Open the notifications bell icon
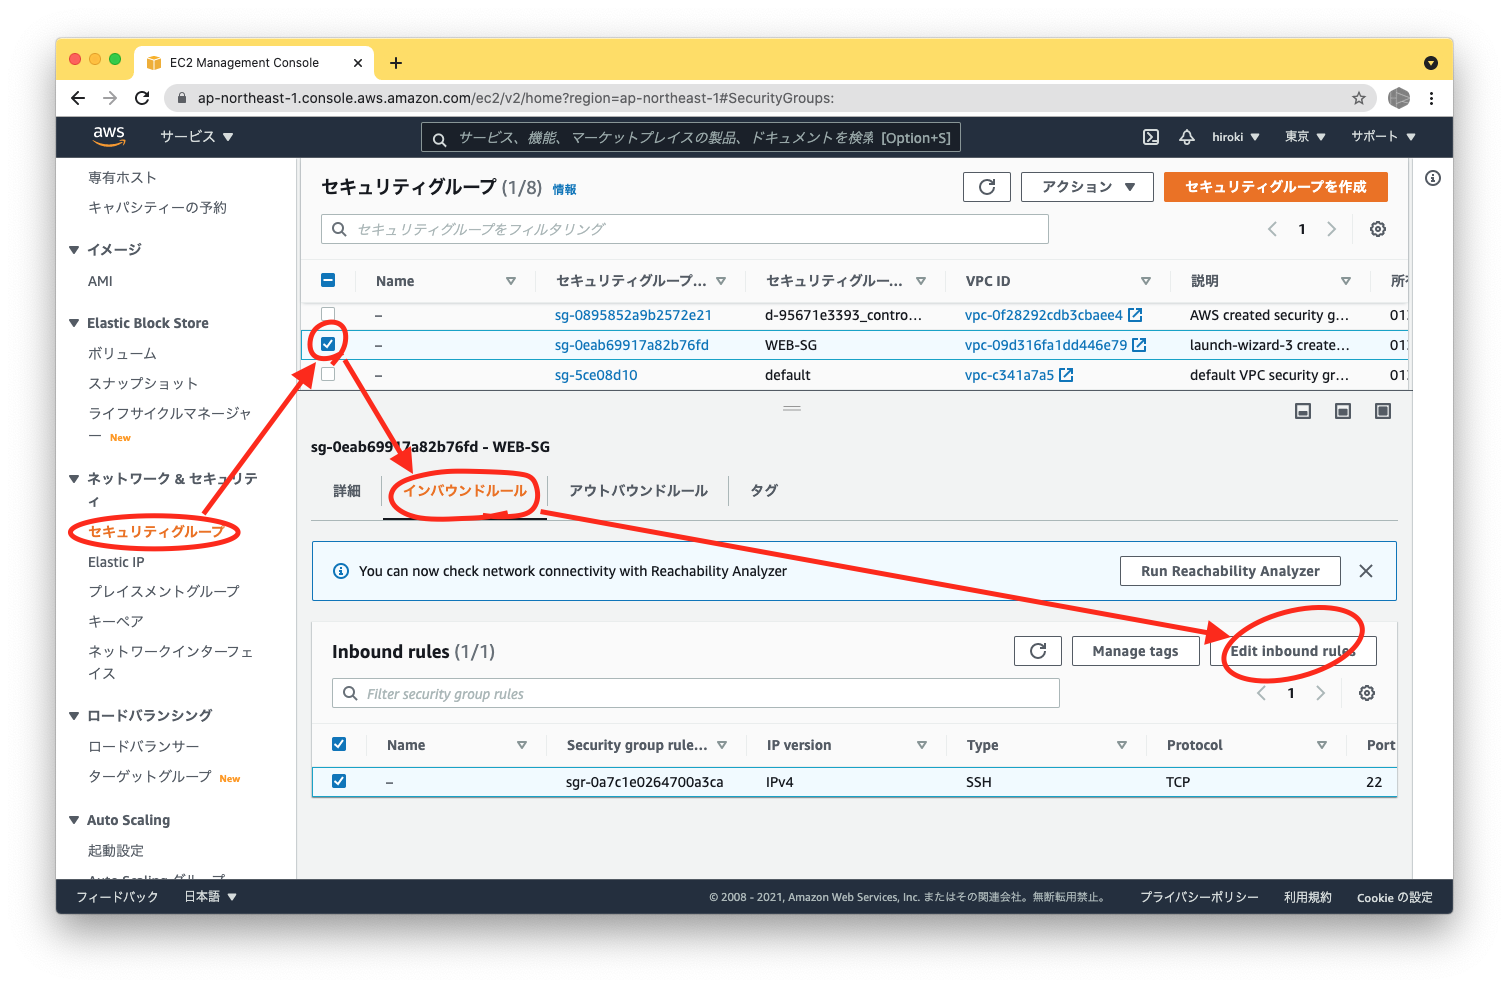1509x988 pixels. click(x=1187, y=137)
